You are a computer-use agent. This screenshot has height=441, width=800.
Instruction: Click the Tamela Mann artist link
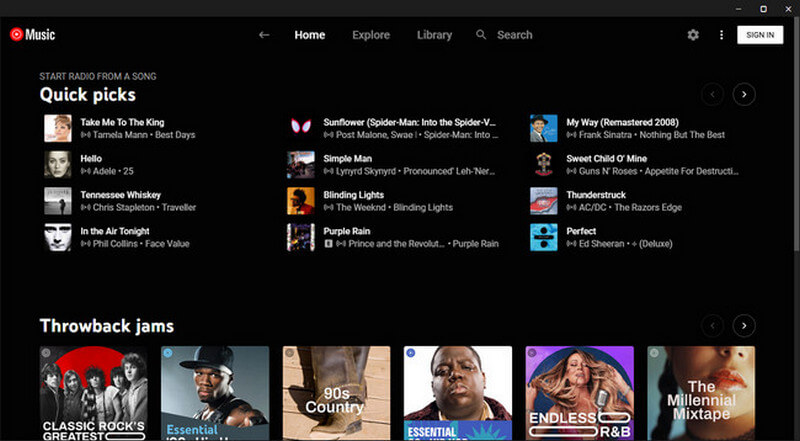[x=120, y=135]
